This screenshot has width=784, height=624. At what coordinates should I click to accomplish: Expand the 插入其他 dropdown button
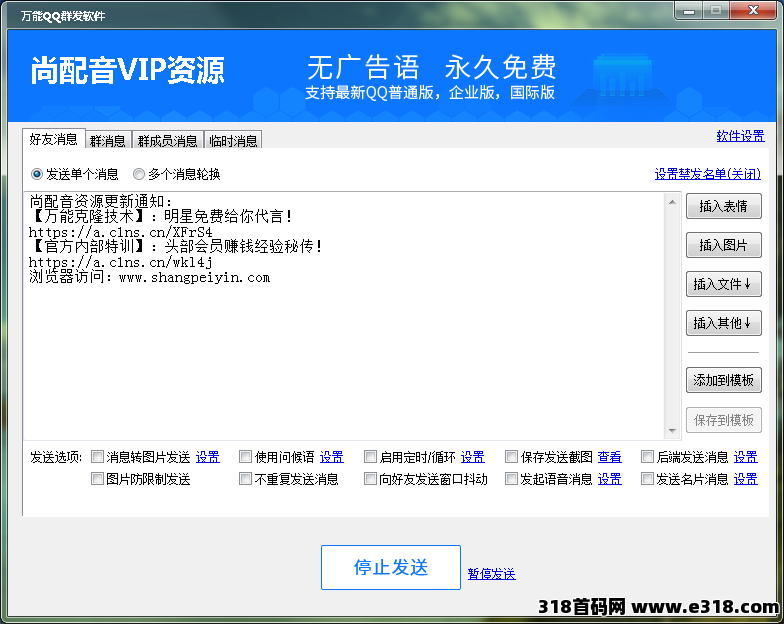coord(724,323)
